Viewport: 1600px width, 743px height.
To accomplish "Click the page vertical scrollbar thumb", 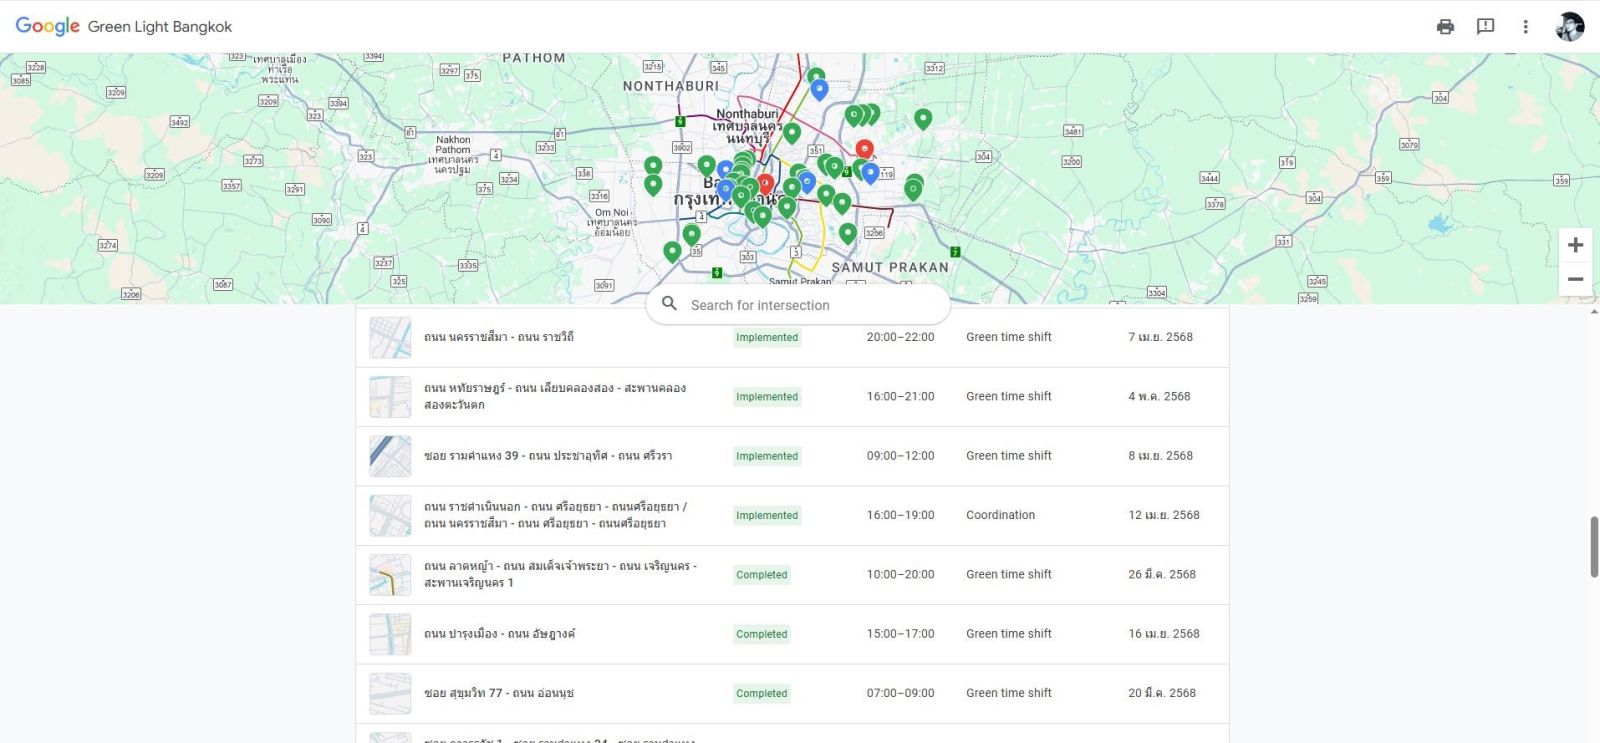I will tap(1594, 546).
